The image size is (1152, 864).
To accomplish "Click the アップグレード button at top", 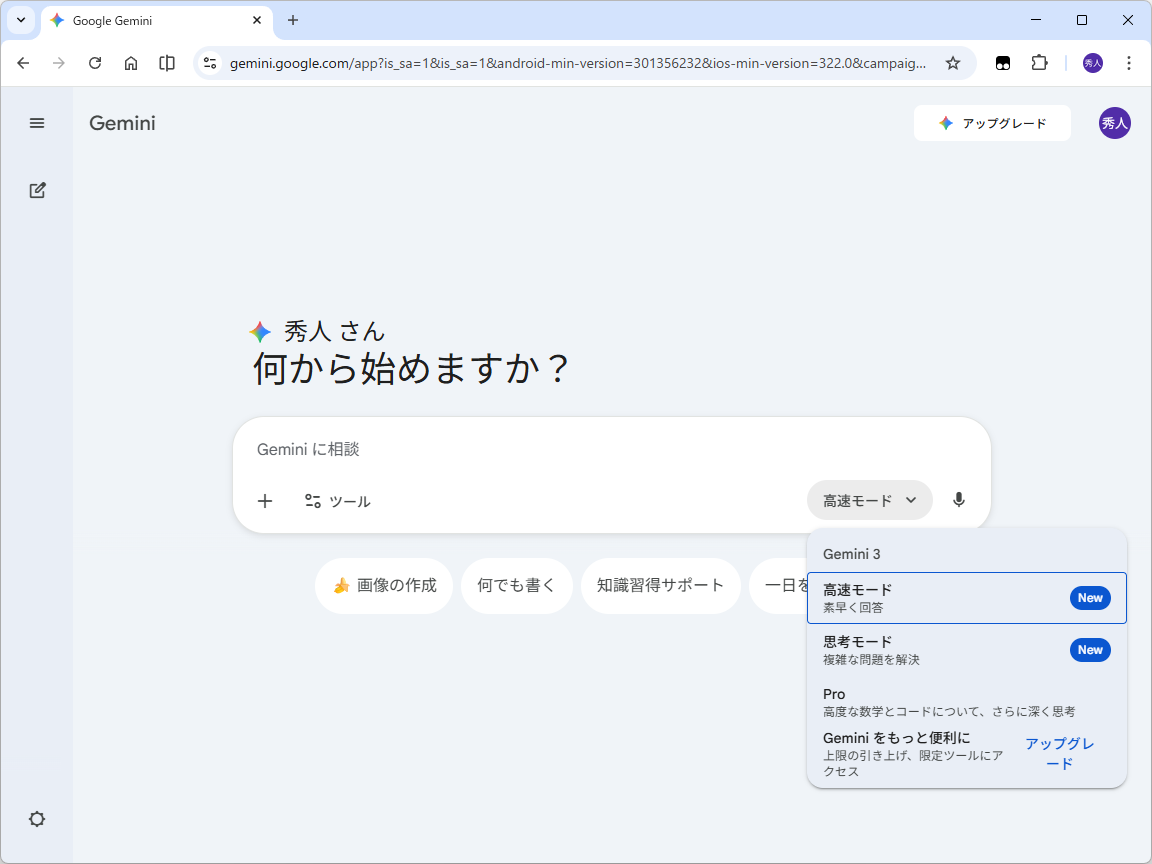I will point(992,123).
